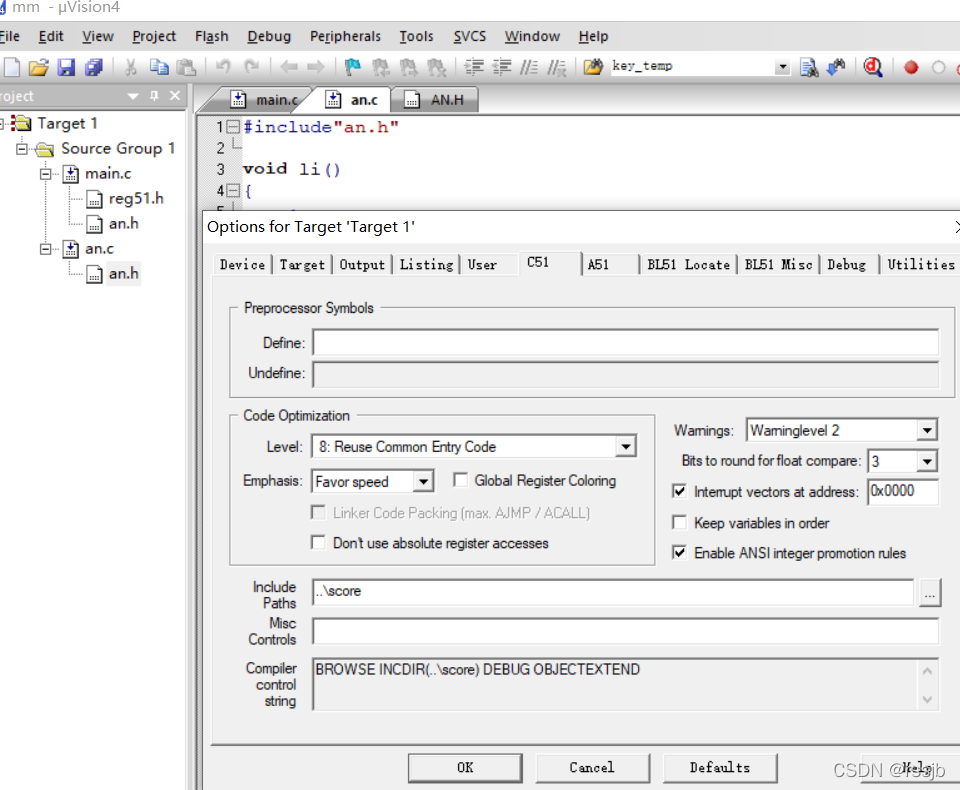Open the Output options tab

click(x=362, y=265)
